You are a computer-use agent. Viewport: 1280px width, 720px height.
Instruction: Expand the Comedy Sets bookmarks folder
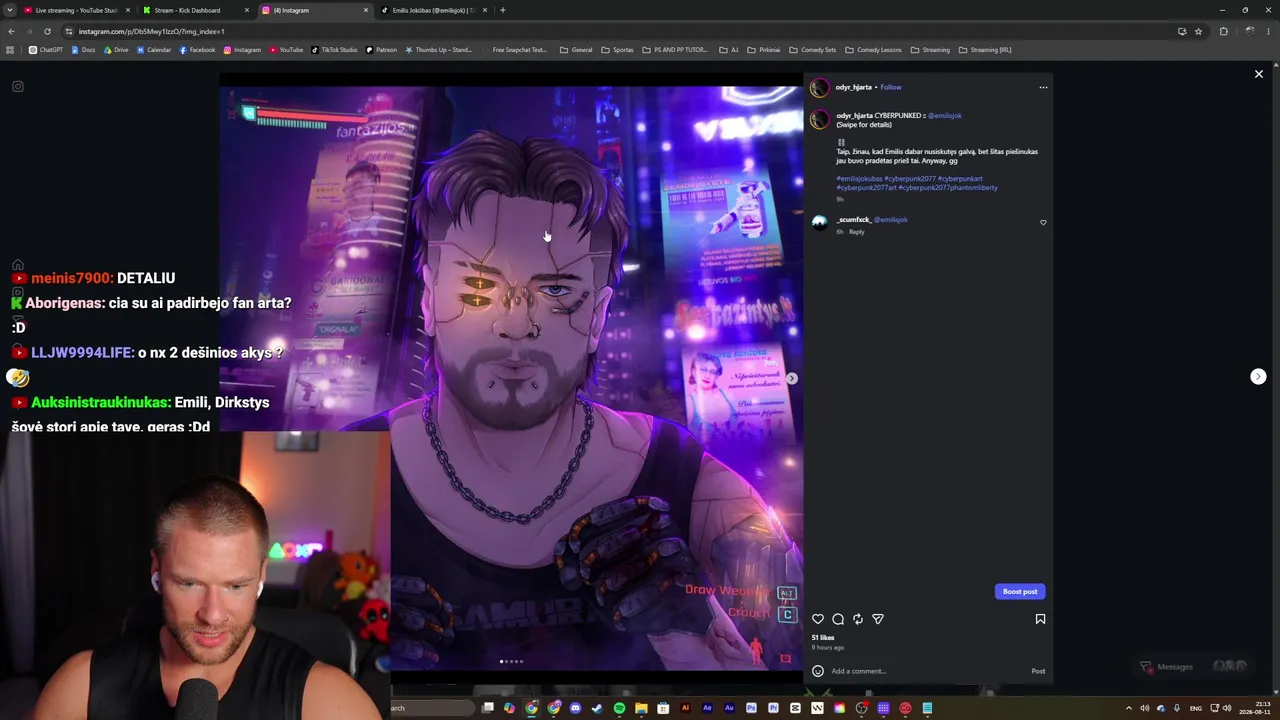[x=812, y=50]
